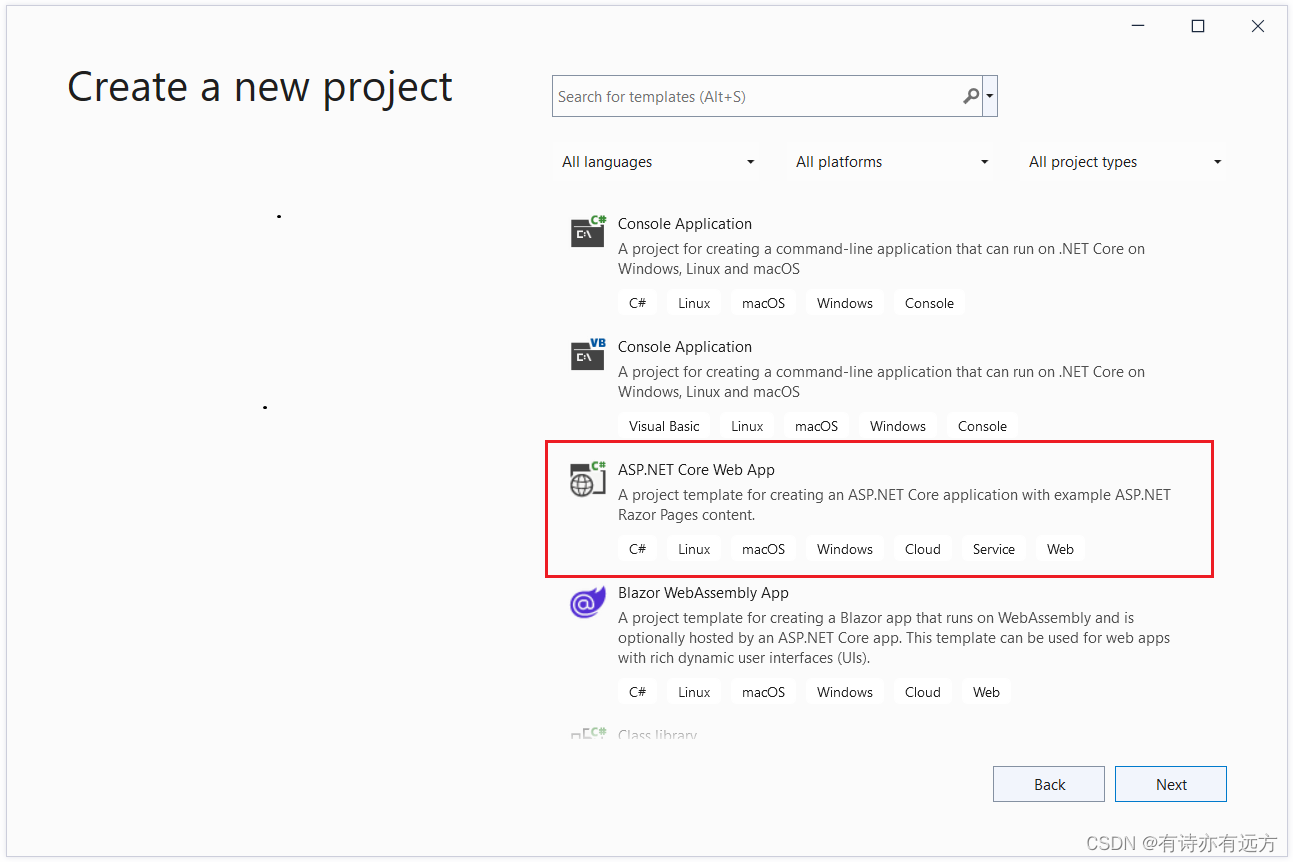Click the Next button
Screen dimensions: 1293x862
point(1171,784)
